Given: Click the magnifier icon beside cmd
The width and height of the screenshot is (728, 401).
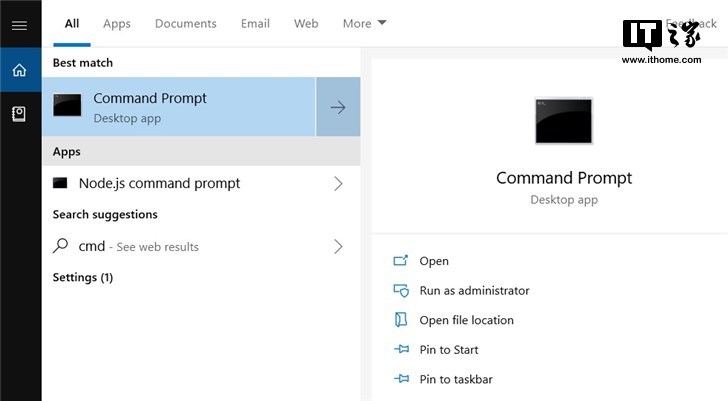Looking at the screenshot, I should [x=60, y=246].
